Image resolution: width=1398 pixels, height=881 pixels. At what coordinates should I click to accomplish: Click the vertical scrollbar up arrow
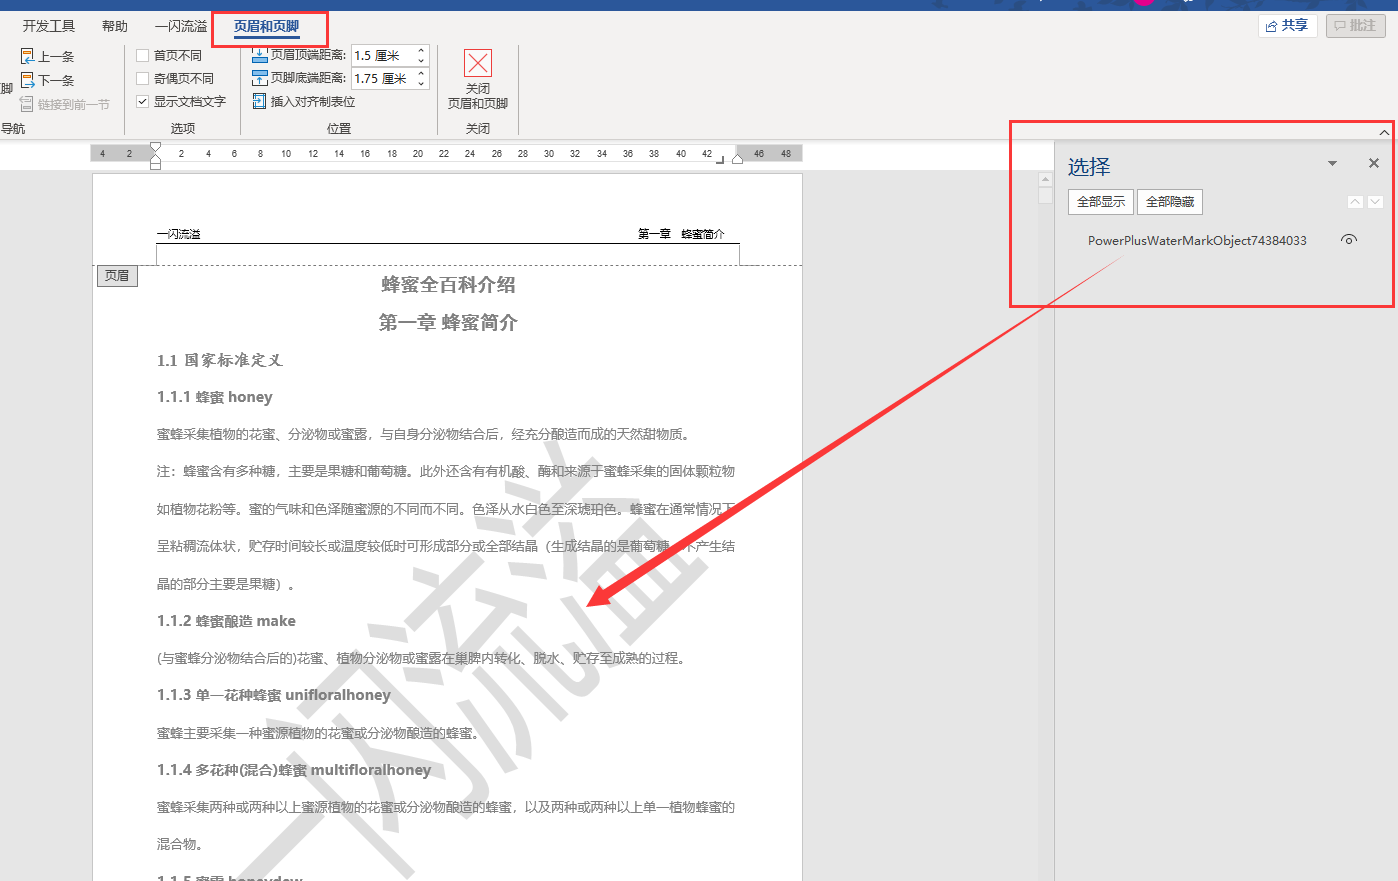click(x=1045, y=180)
